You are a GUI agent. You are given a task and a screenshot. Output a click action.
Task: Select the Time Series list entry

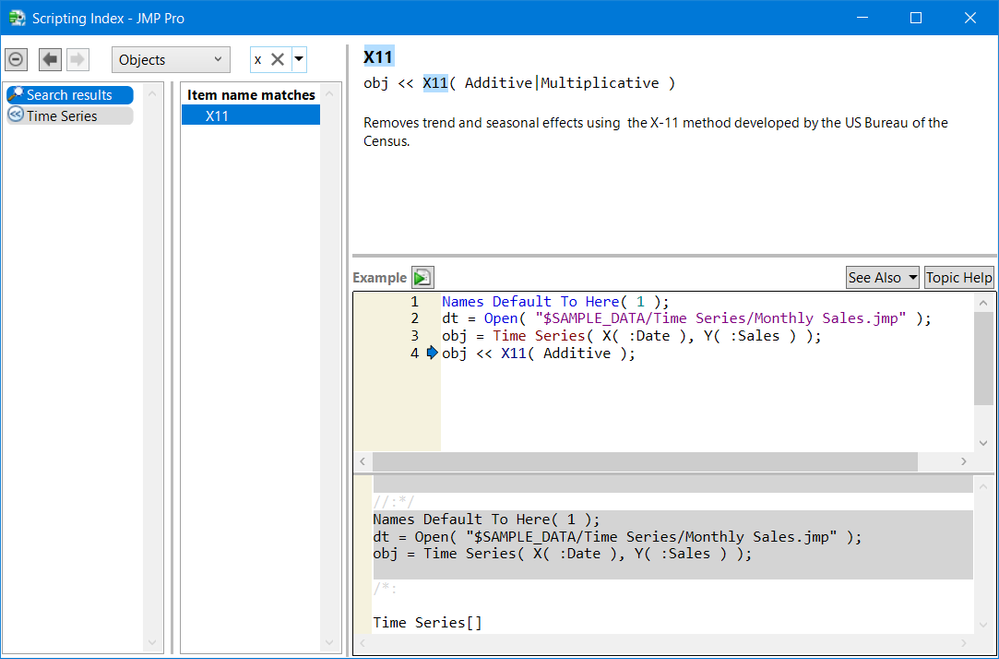(62, 116)
